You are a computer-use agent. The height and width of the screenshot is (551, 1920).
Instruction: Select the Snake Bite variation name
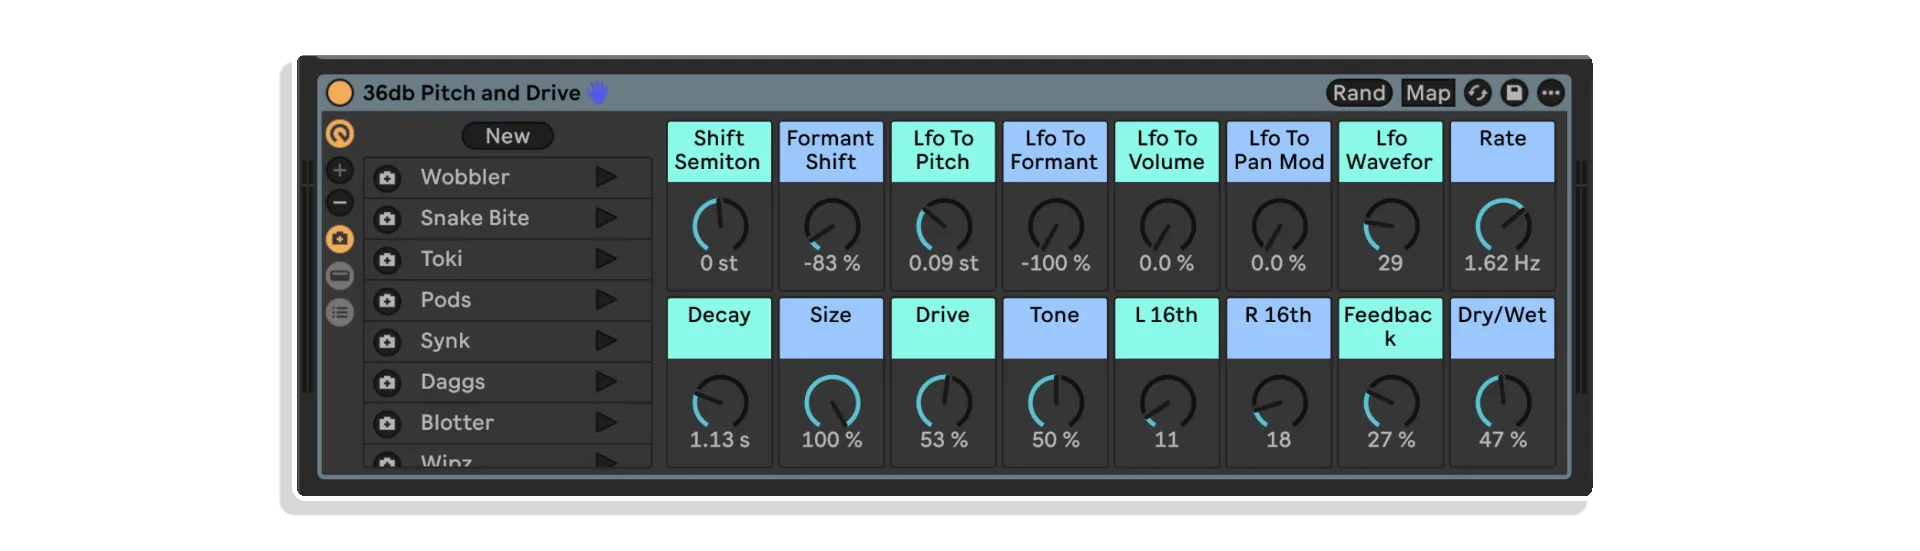(x=475, y=218)
